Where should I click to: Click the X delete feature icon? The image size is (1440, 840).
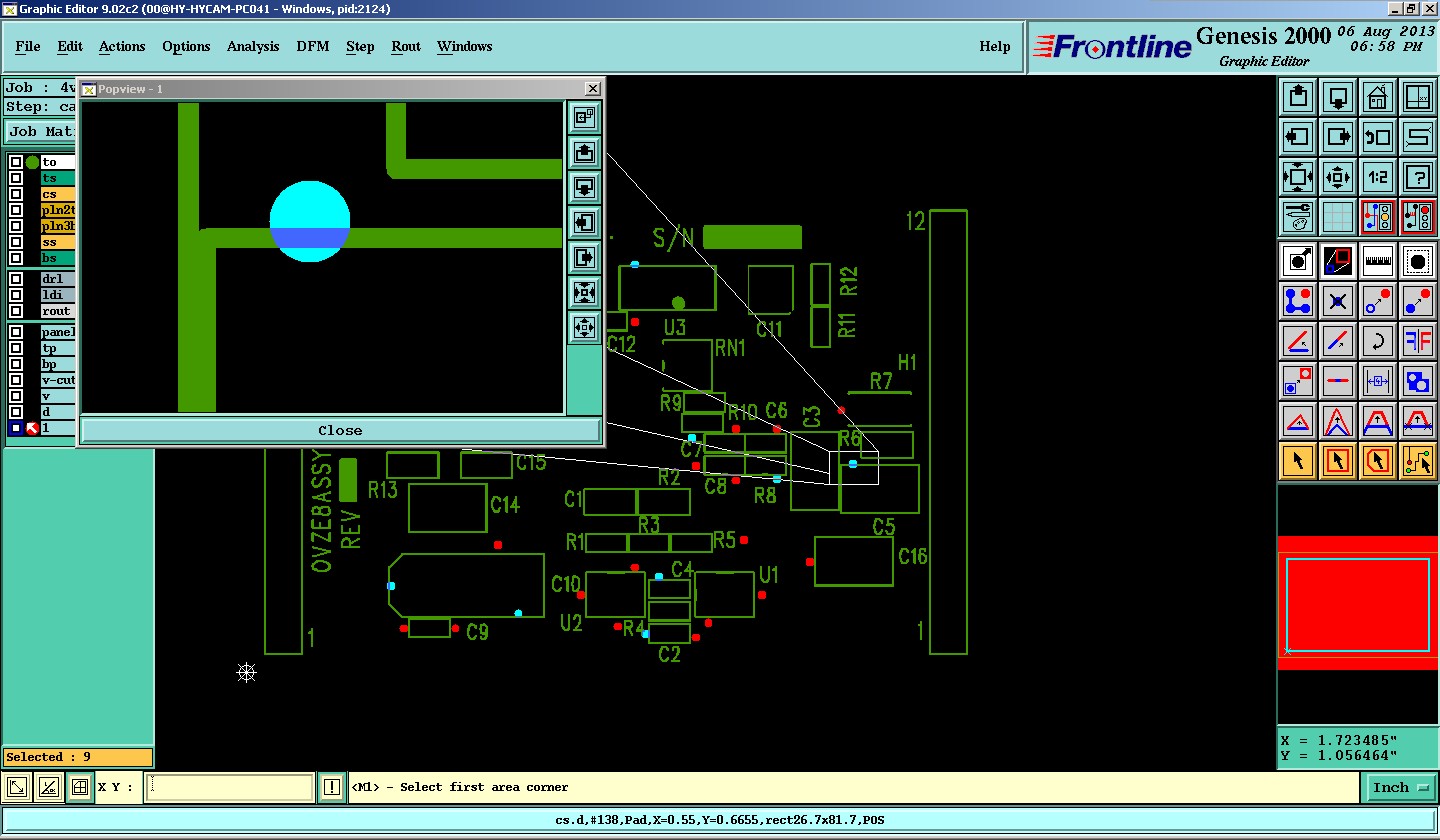click(1338, 301)
